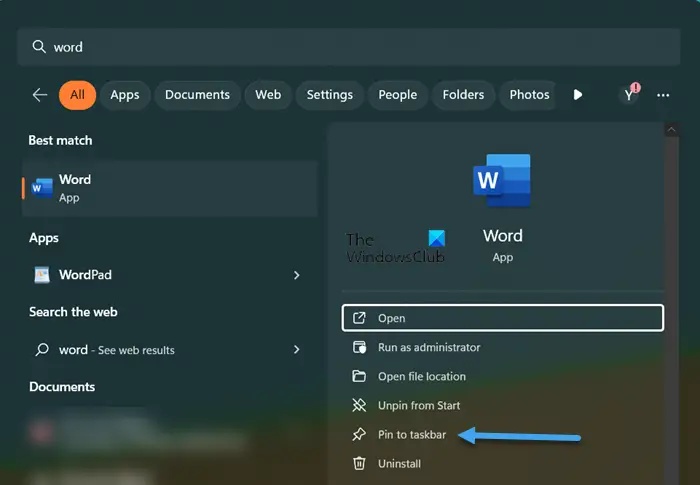Click the Search the web heading
Screen dimensions: 700x485
(x=73, y=312)
